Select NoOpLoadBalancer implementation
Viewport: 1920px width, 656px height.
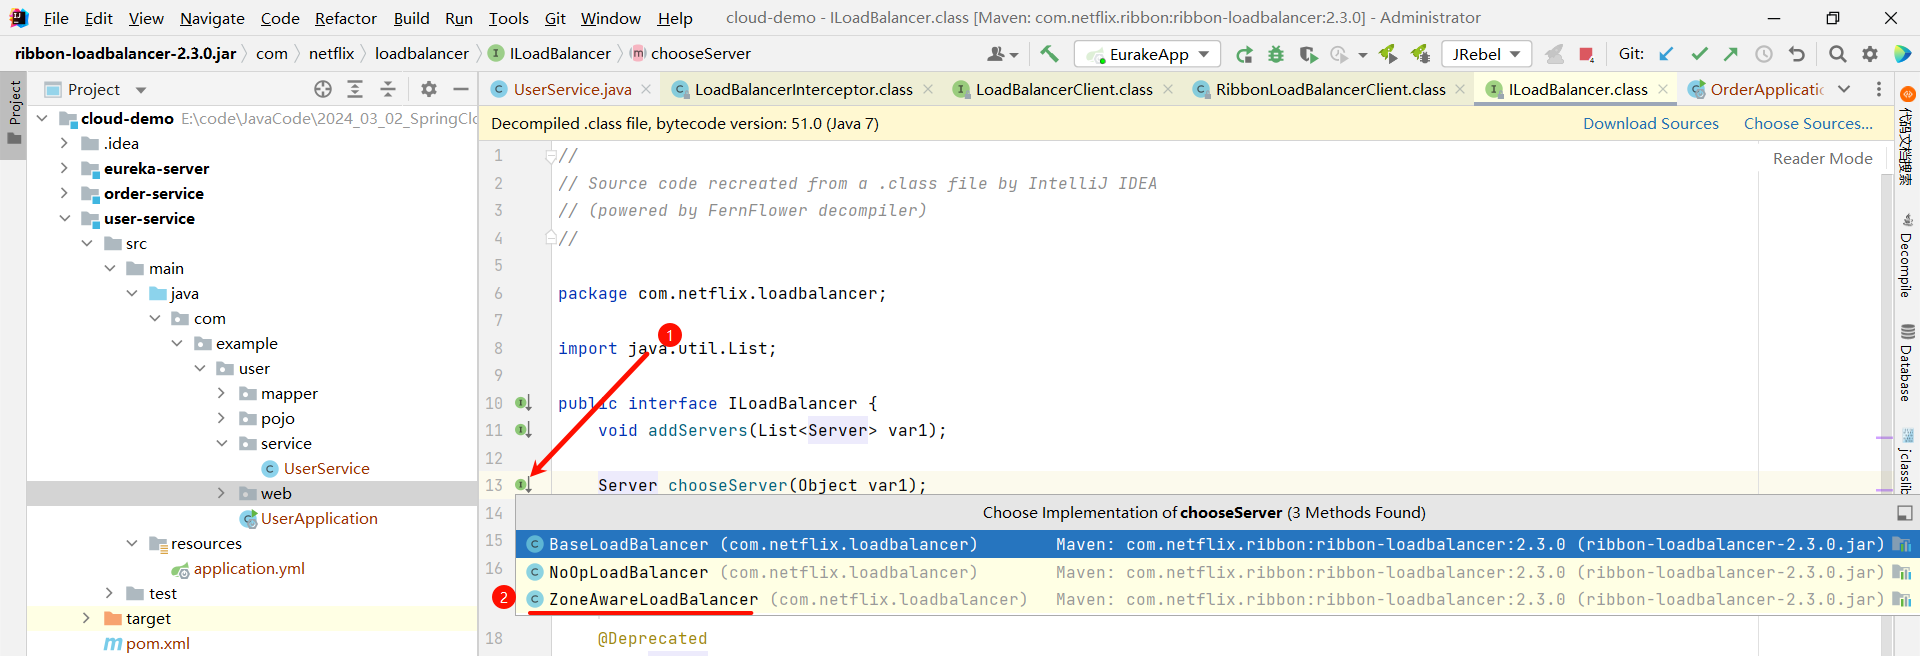tap(1217, 572)
